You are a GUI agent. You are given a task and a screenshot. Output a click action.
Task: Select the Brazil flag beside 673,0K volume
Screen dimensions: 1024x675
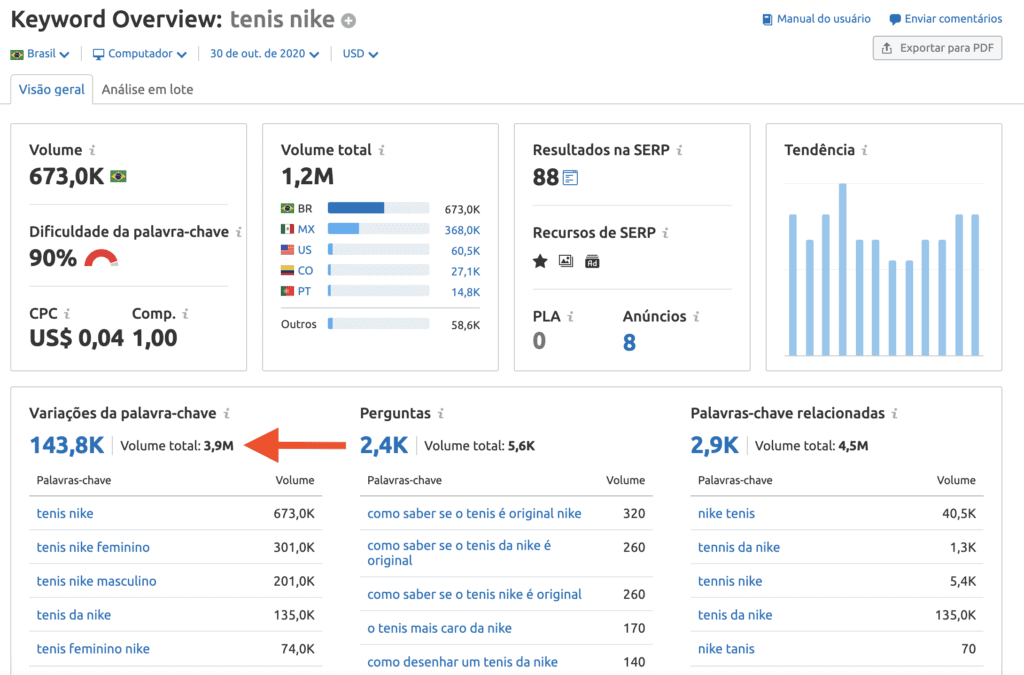pos(118,176)
